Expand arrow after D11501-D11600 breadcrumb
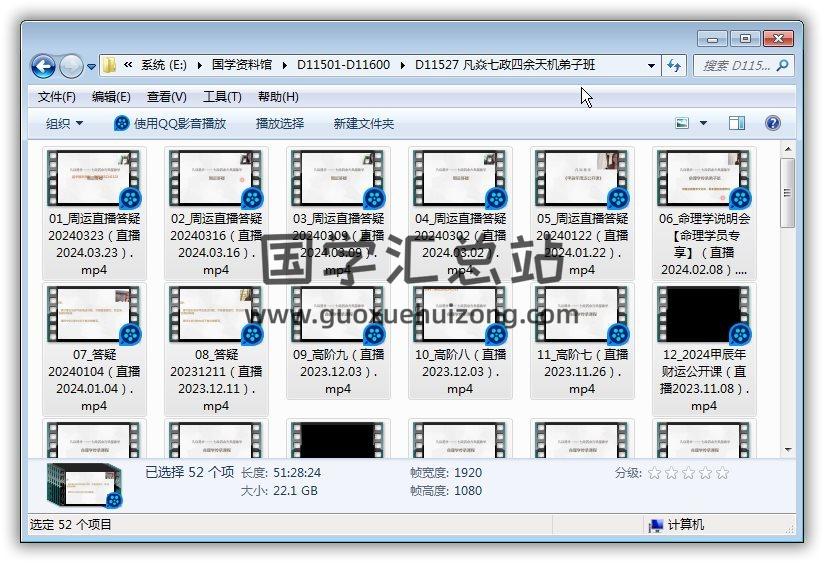 point(403,65)
